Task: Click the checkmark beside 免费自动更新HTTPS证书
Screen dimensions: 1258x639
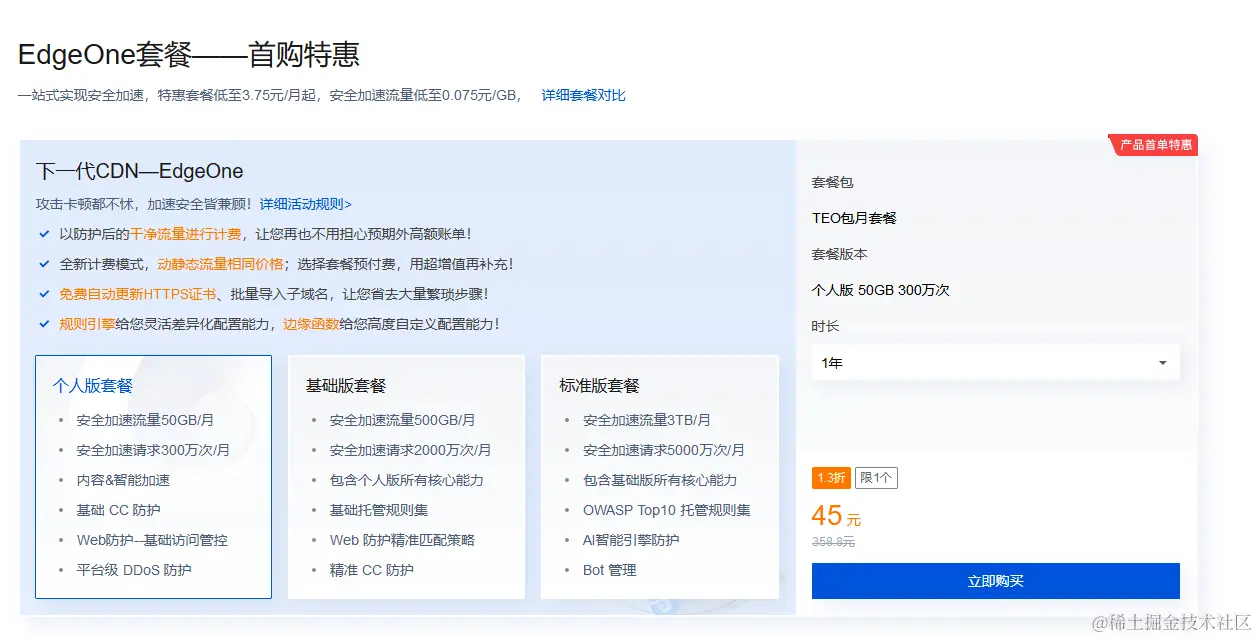Action: click(x=44, y=294)
